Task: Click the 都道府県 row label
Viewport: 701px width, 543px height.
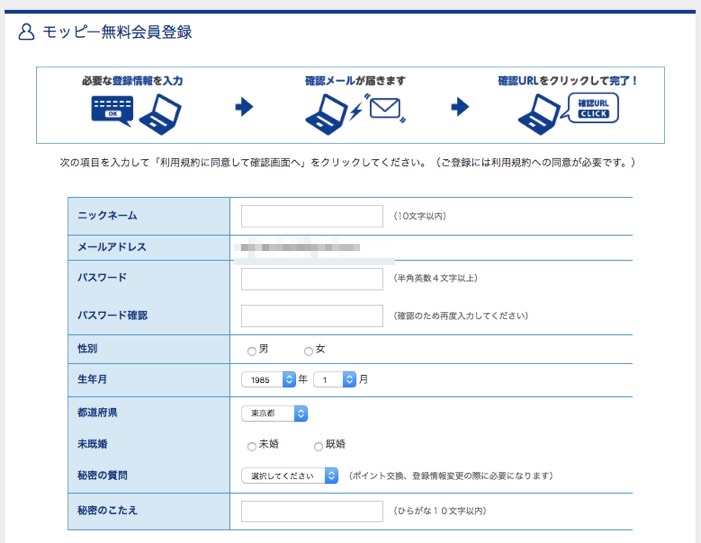Action: pos(97,413)
